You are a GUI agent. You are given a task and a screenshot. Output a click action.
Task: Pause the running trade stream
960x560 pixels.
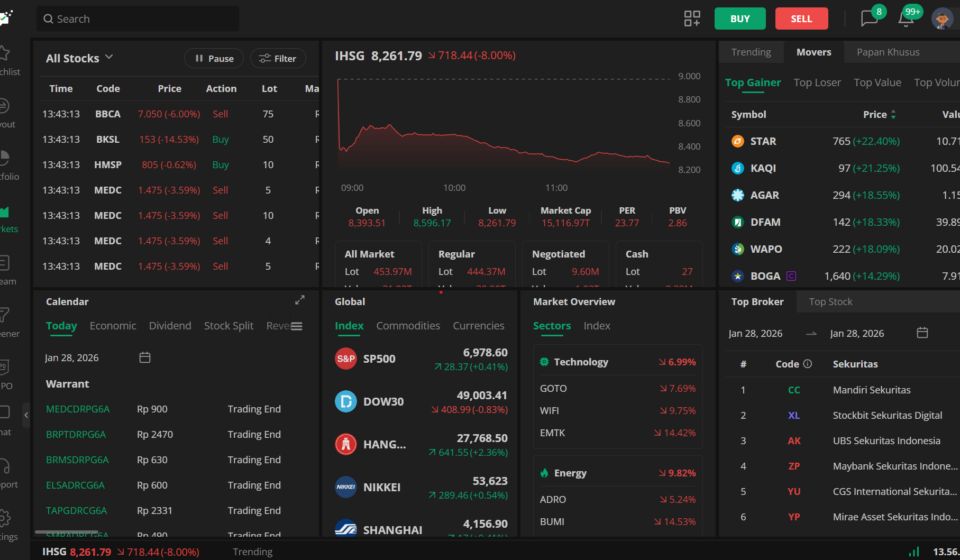(x=214, y=59)
